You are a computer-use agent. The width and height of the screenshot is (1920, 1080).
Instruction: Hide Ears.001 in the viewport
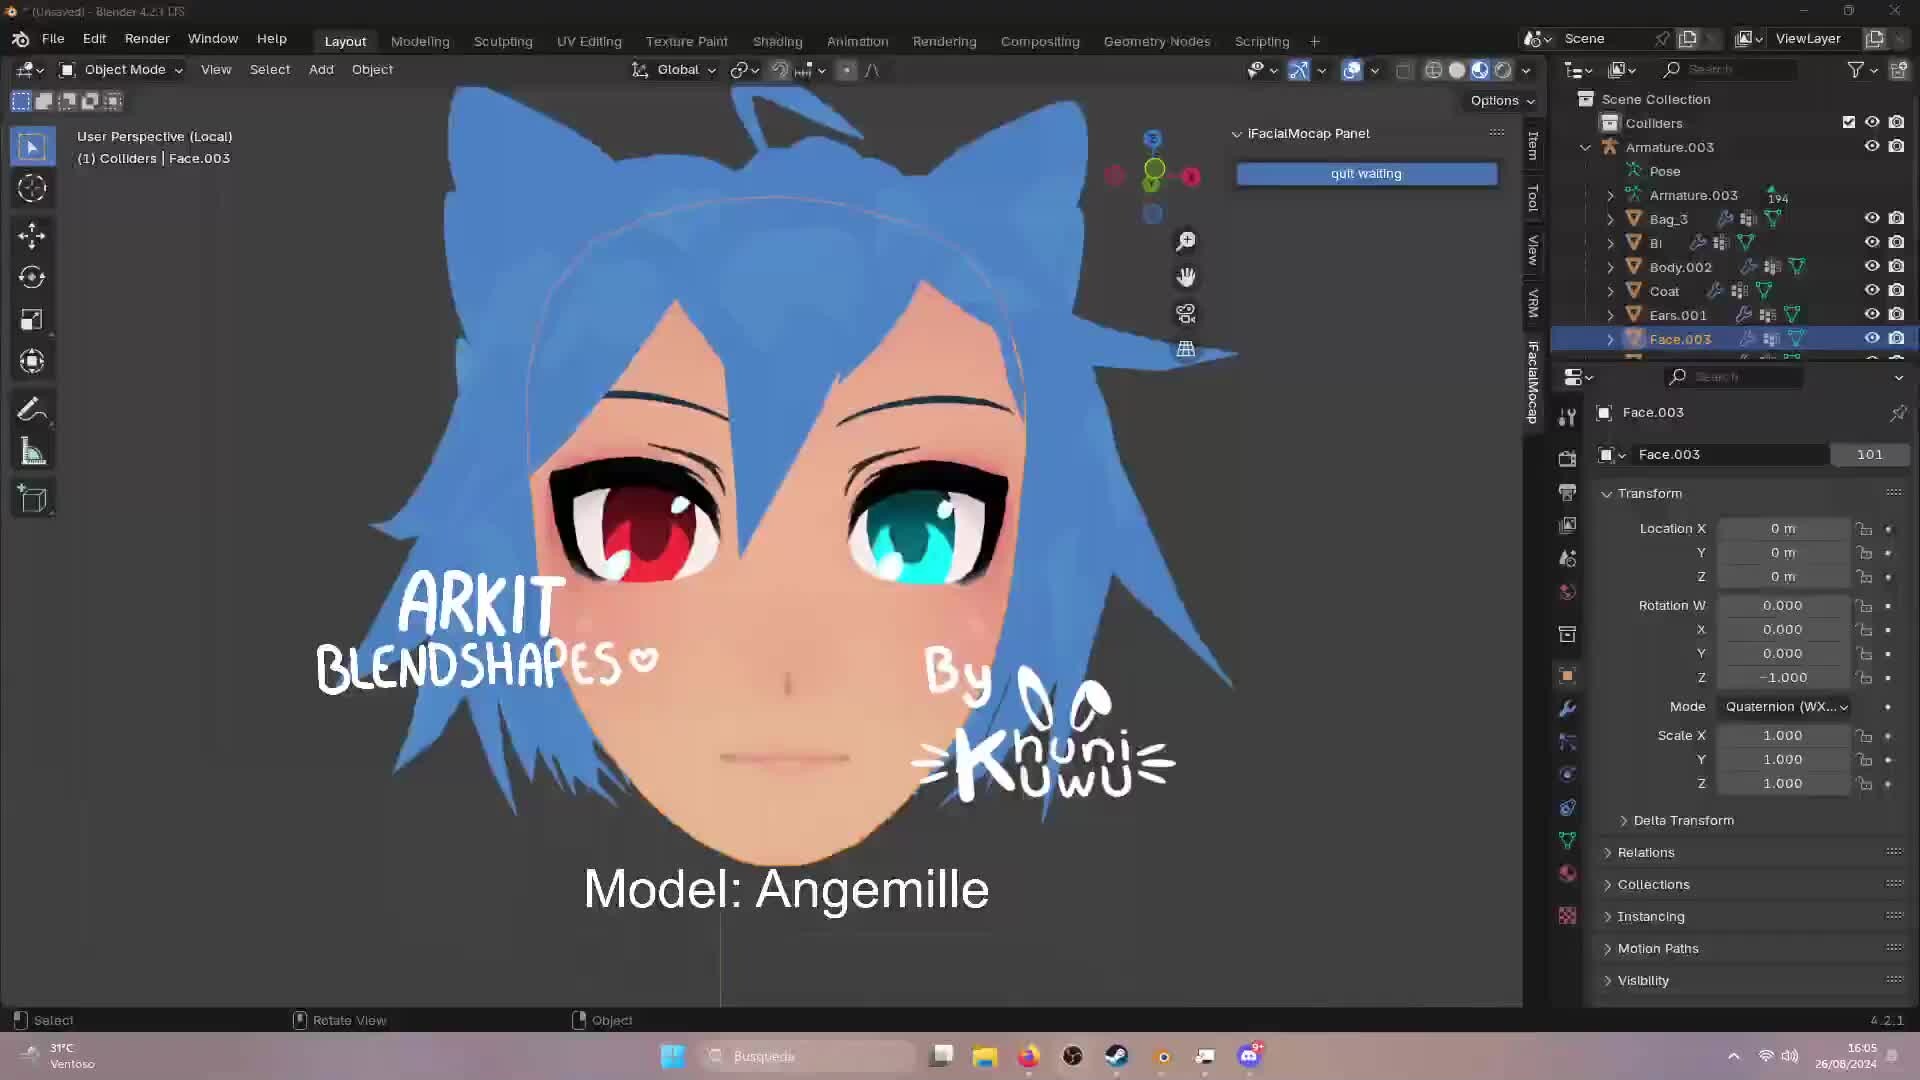(x=1872, y=314)
